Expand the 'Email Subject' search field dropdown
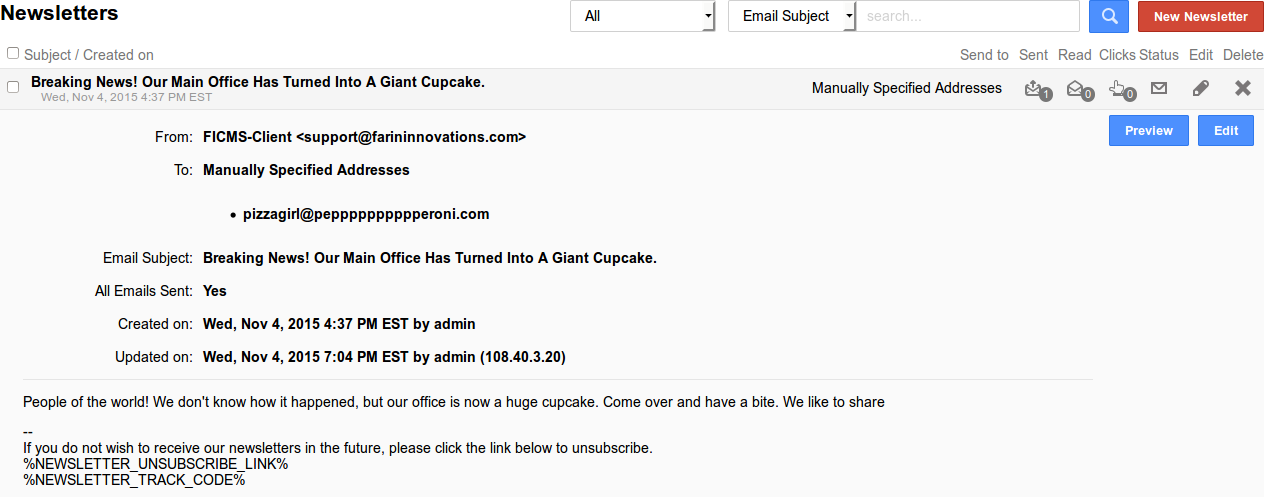The width and height of the screenshot is (1264, 497). 792,16
